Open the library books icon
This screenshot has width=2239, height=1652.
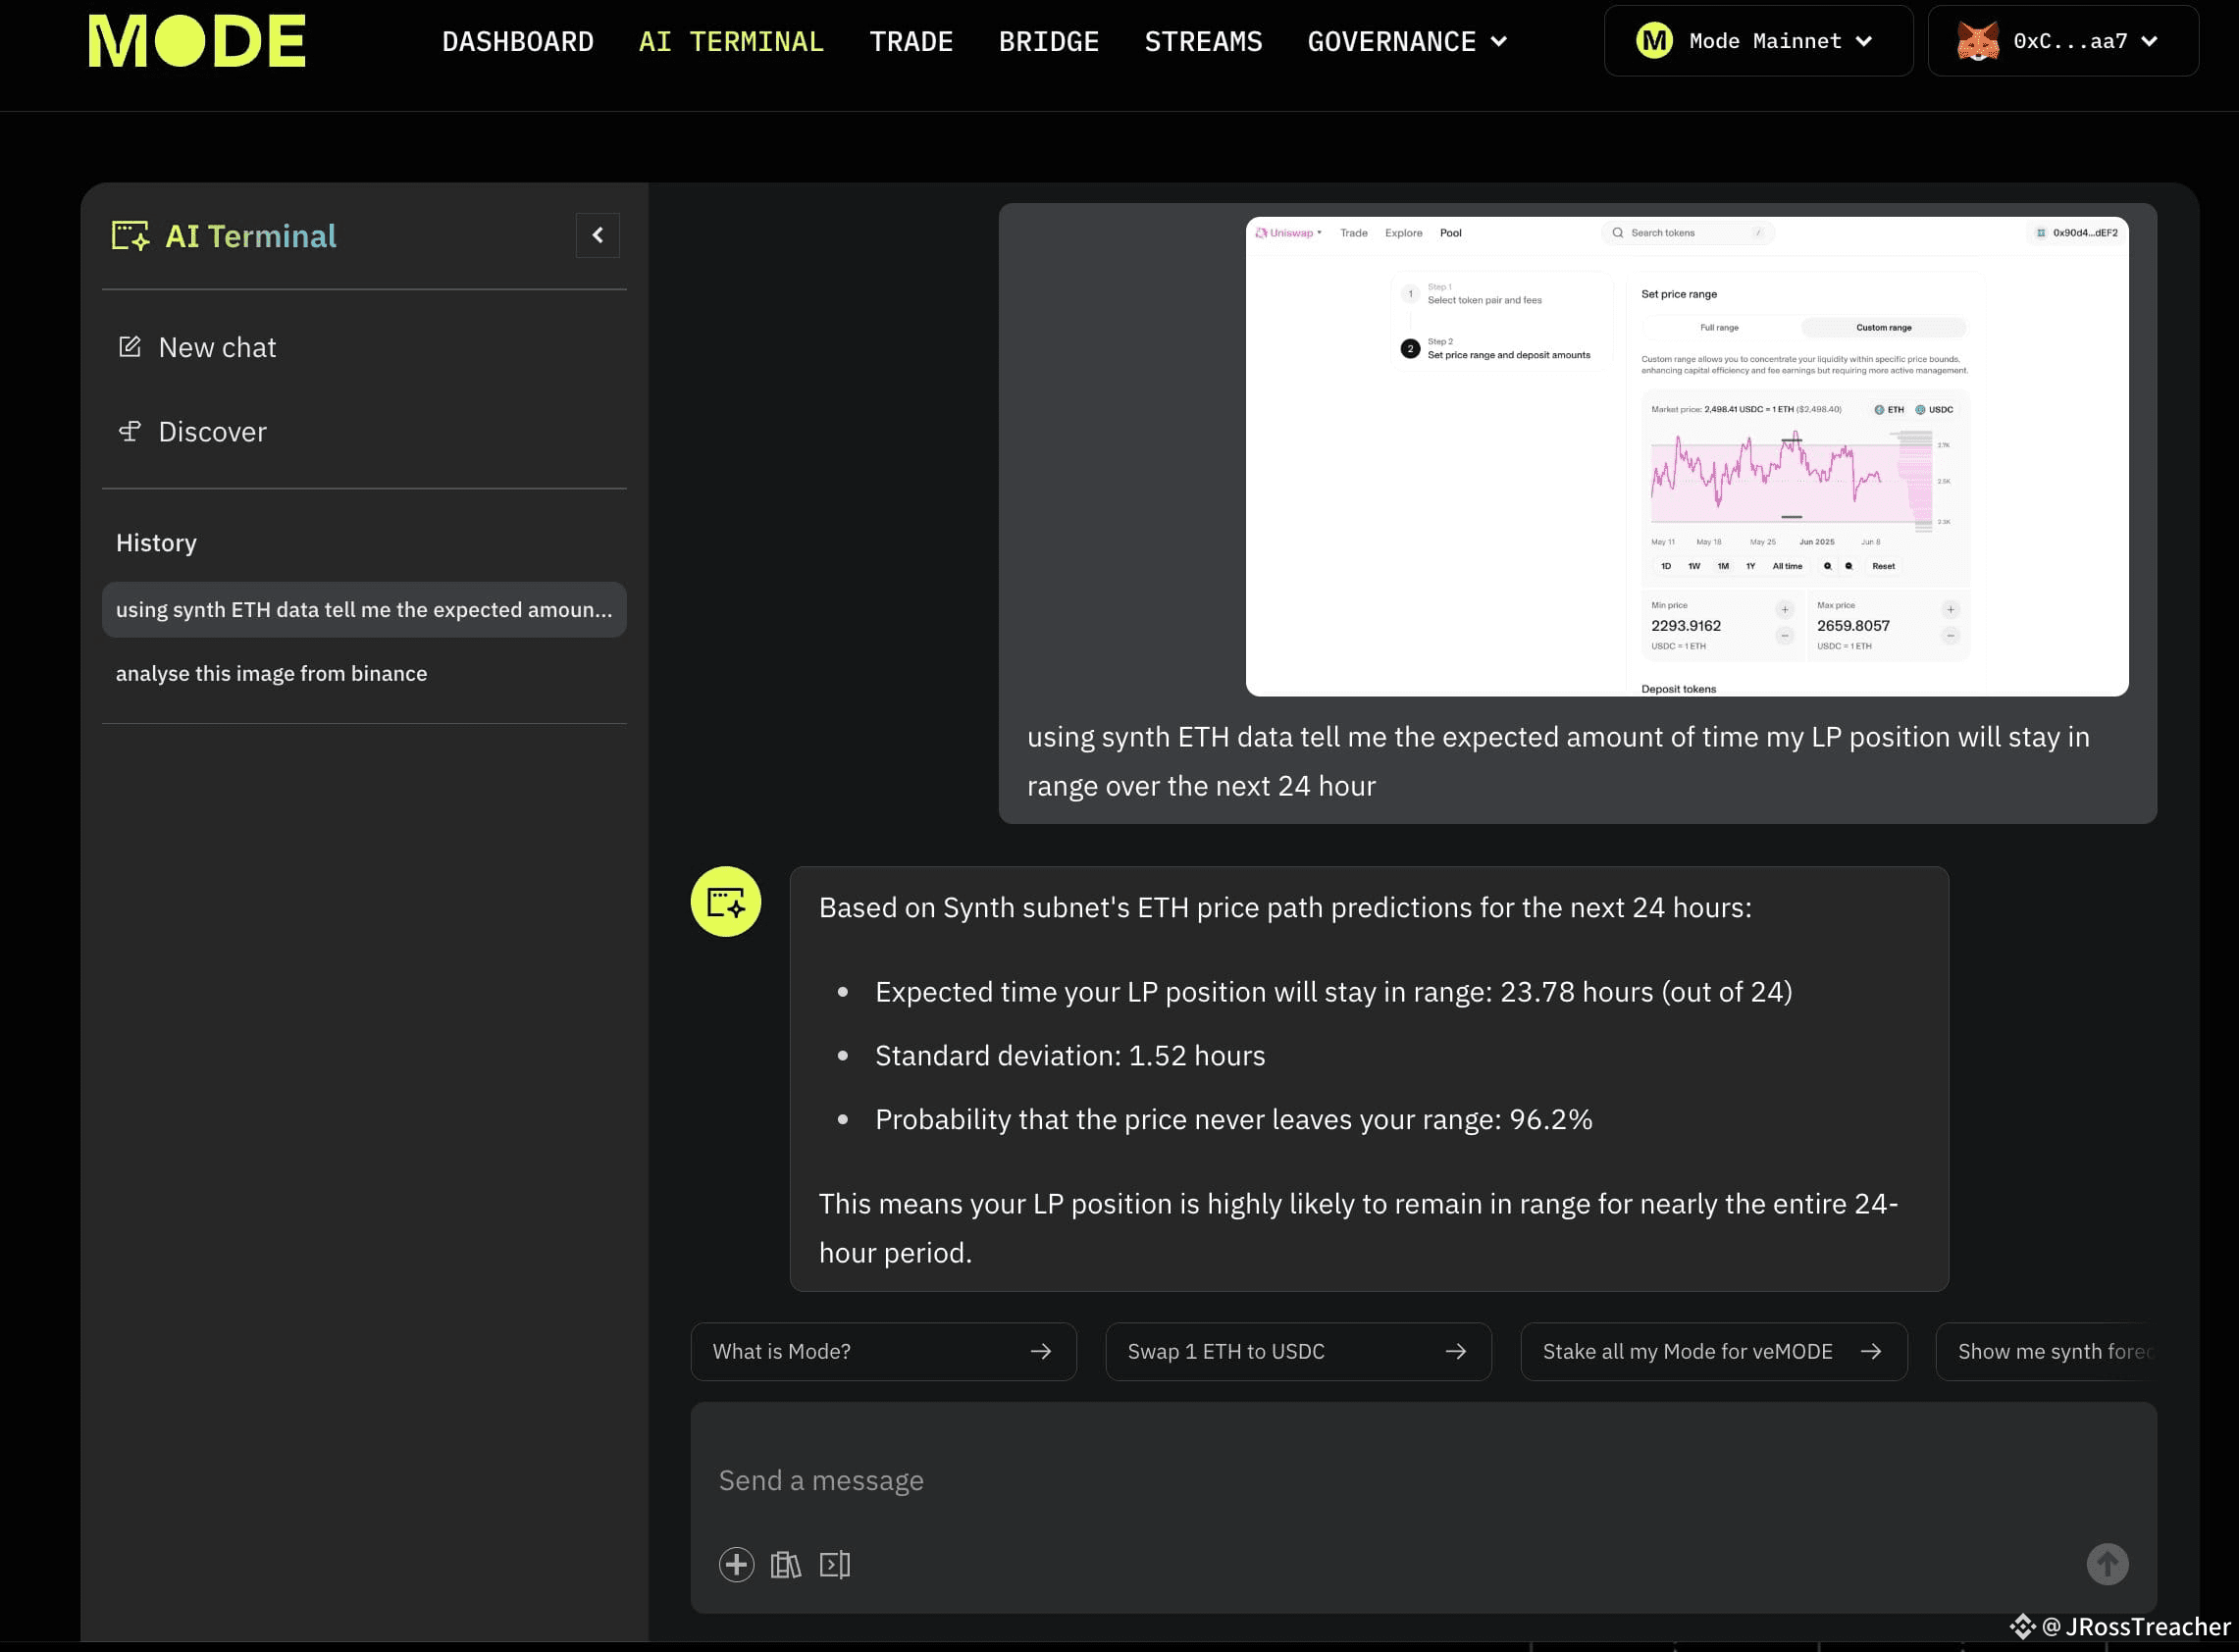point(786,1564)
